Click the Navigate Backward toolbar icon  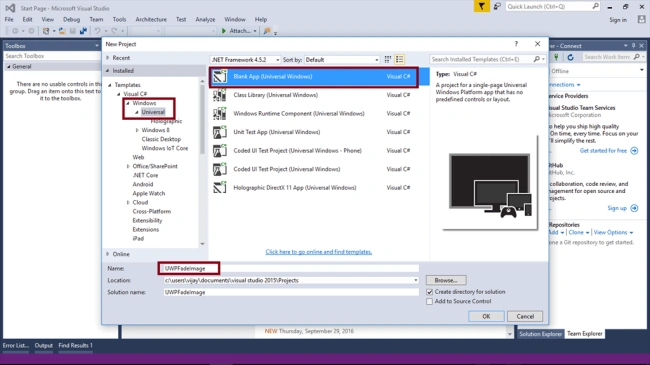(x=15, y=31)
